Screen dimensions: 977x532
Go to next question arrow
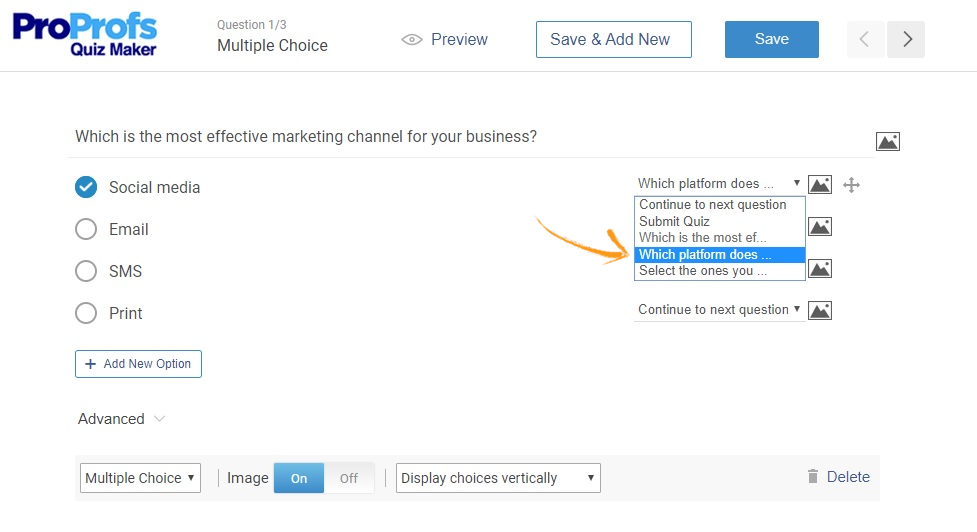pos(906,39)
